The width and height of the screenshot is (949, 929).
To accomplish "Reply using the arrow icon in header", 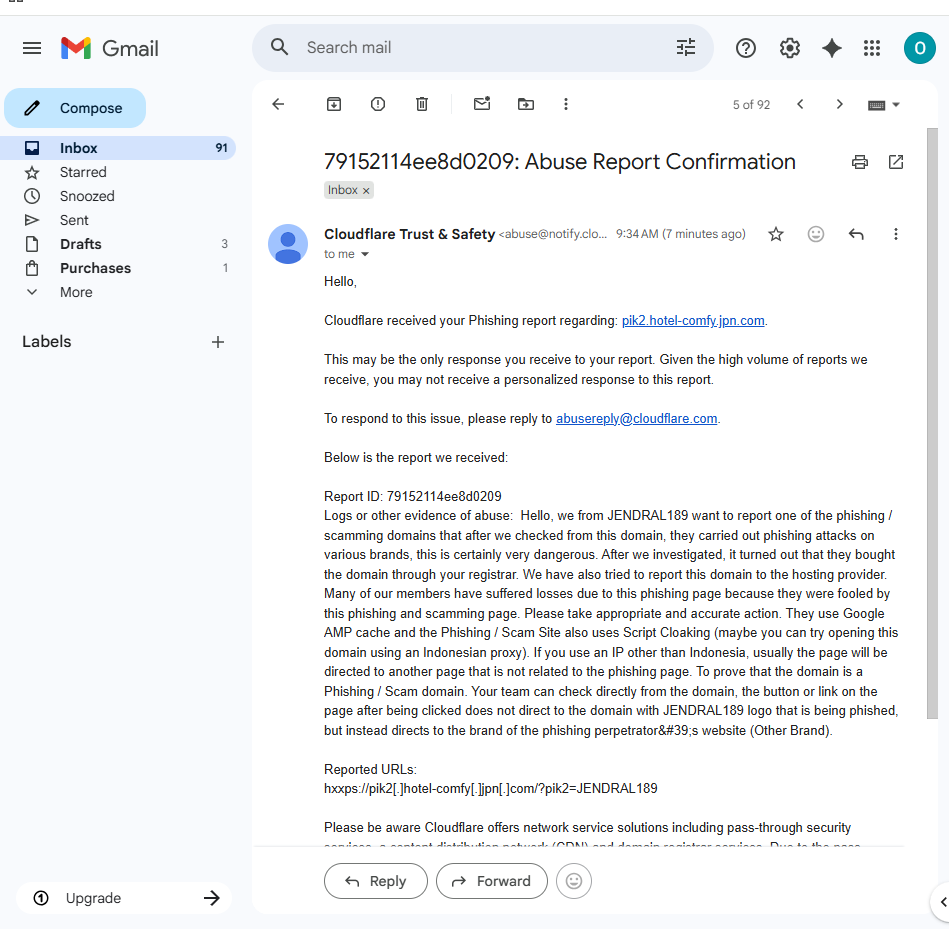I will click(x=856, y=234).
